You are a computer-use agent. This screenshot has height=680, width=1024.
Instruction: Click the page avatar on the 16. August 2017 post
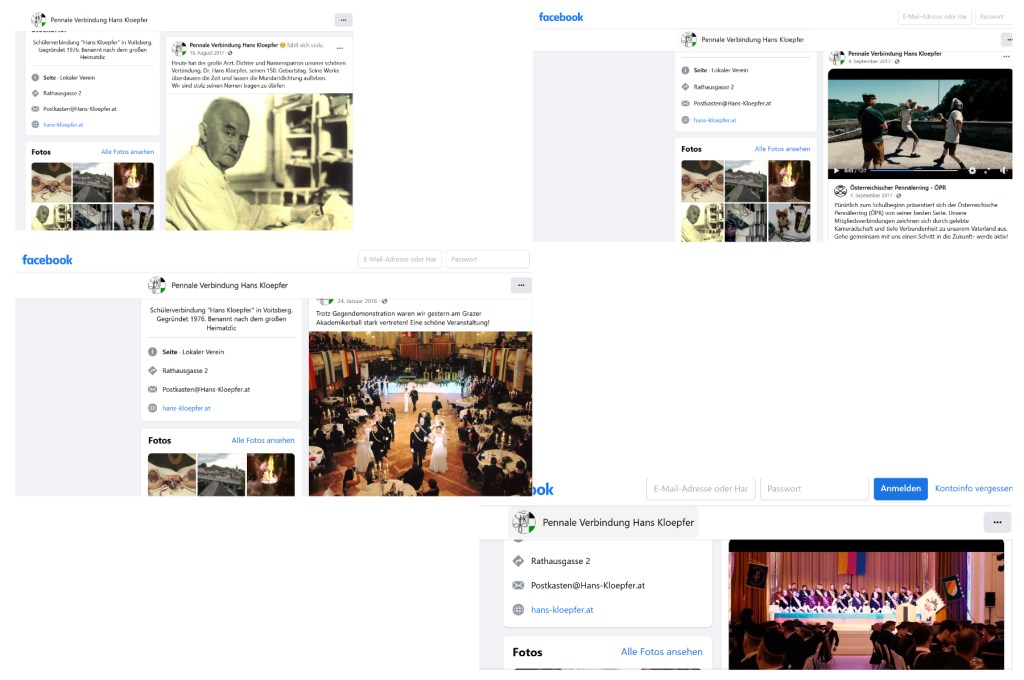(179, 48)
